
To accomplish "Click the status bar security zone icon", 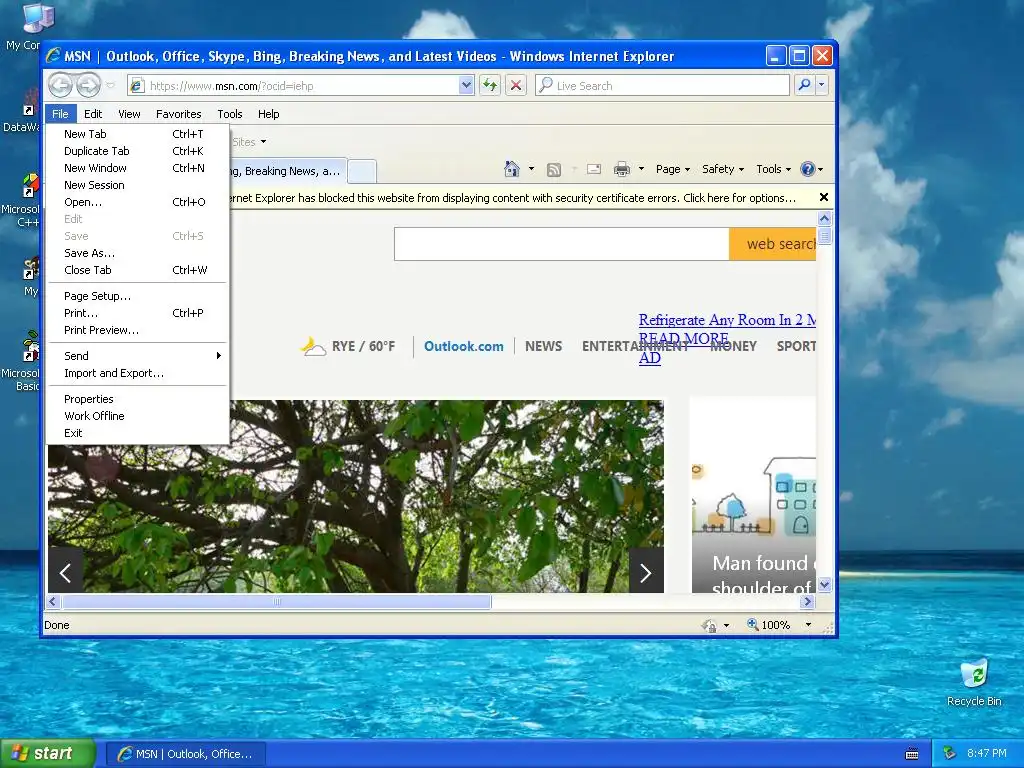I will pos(709,626).
